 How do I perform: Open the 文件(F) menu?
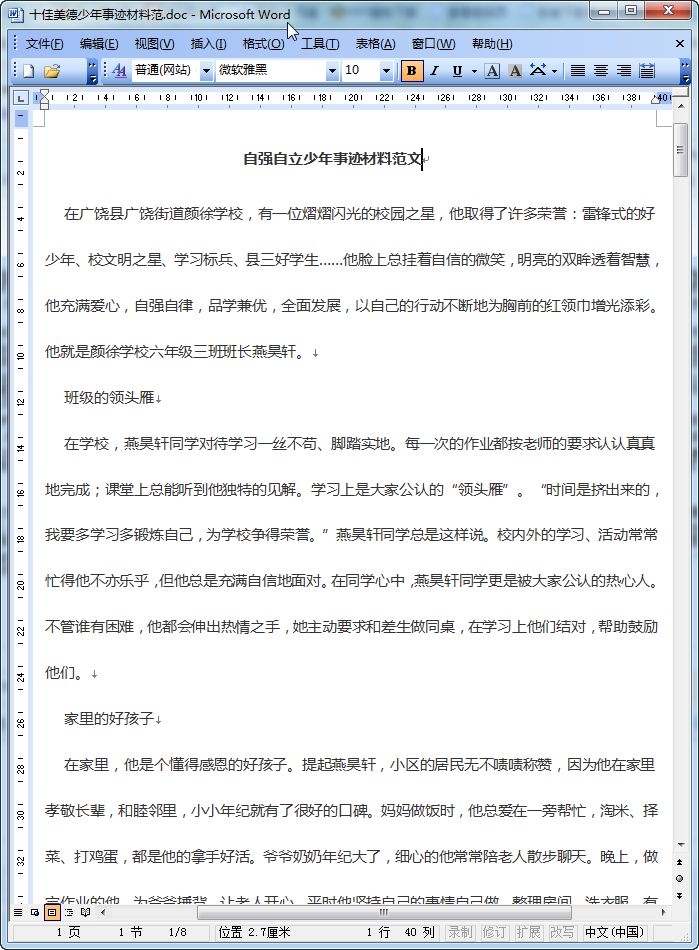[44, 44]
